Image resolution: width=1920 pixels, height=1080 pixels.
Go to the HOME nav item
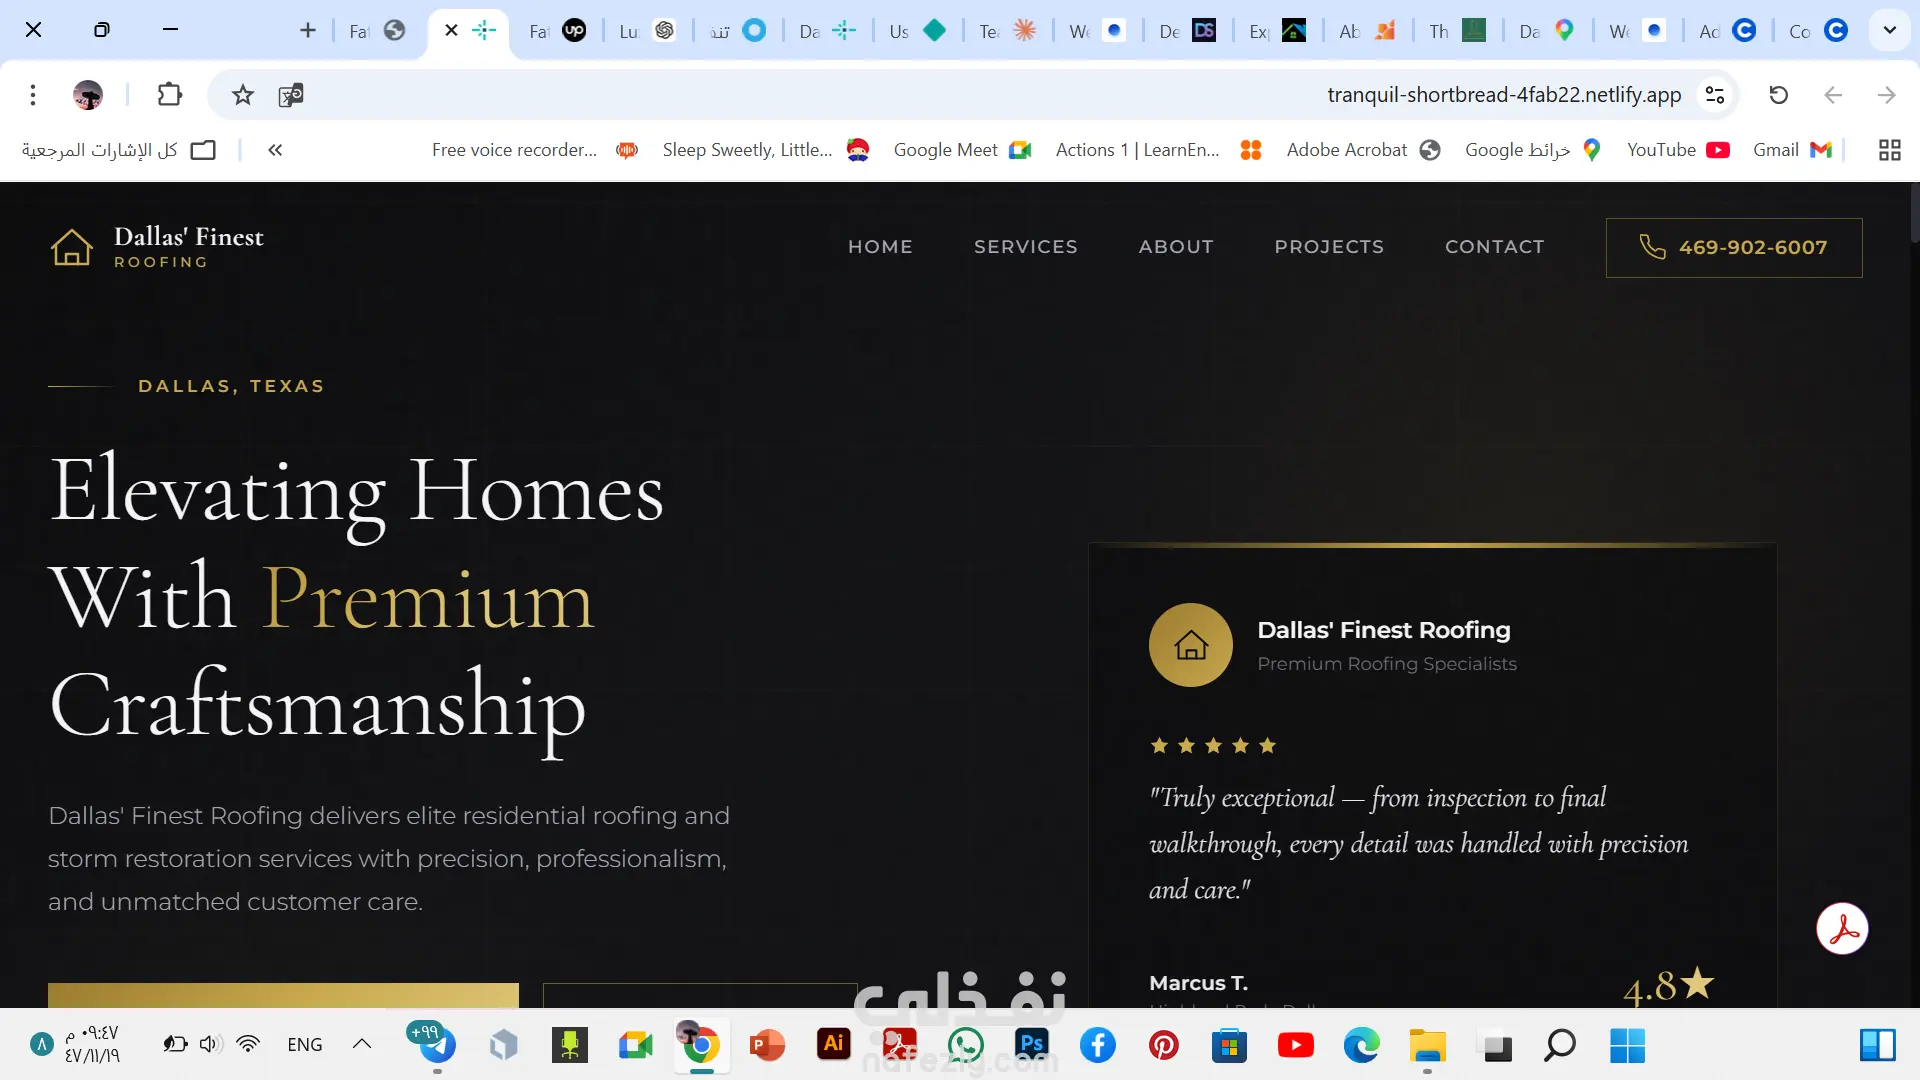click(880, 247)
